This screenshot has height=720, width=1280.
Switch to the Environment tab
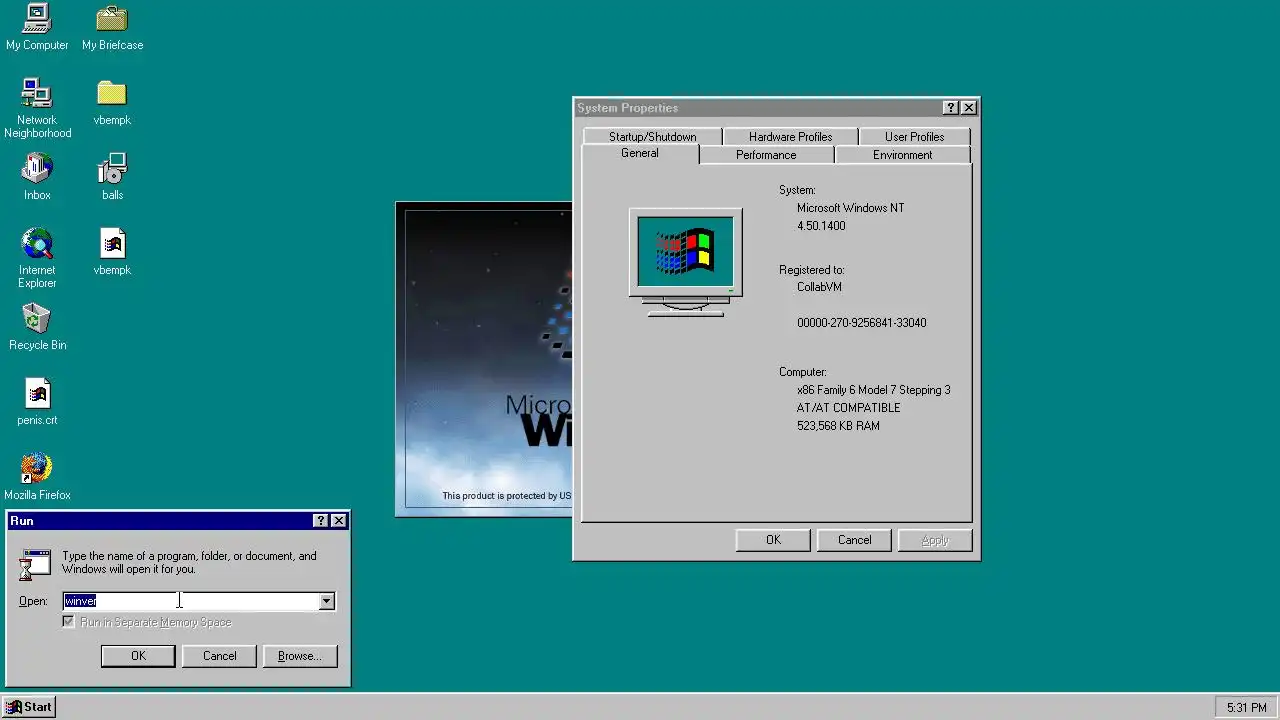(902, 155)
